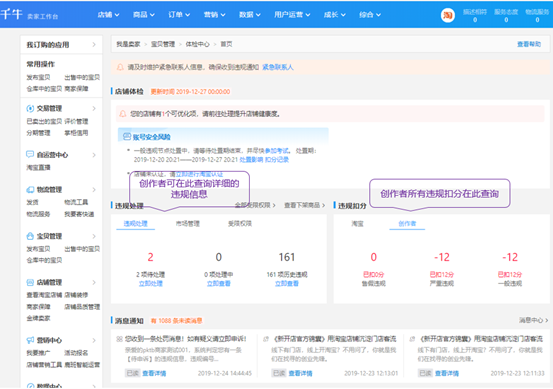Click the bell icon in emergency contact notice
This screenshot has width=553, height=389.
[120, 67]
